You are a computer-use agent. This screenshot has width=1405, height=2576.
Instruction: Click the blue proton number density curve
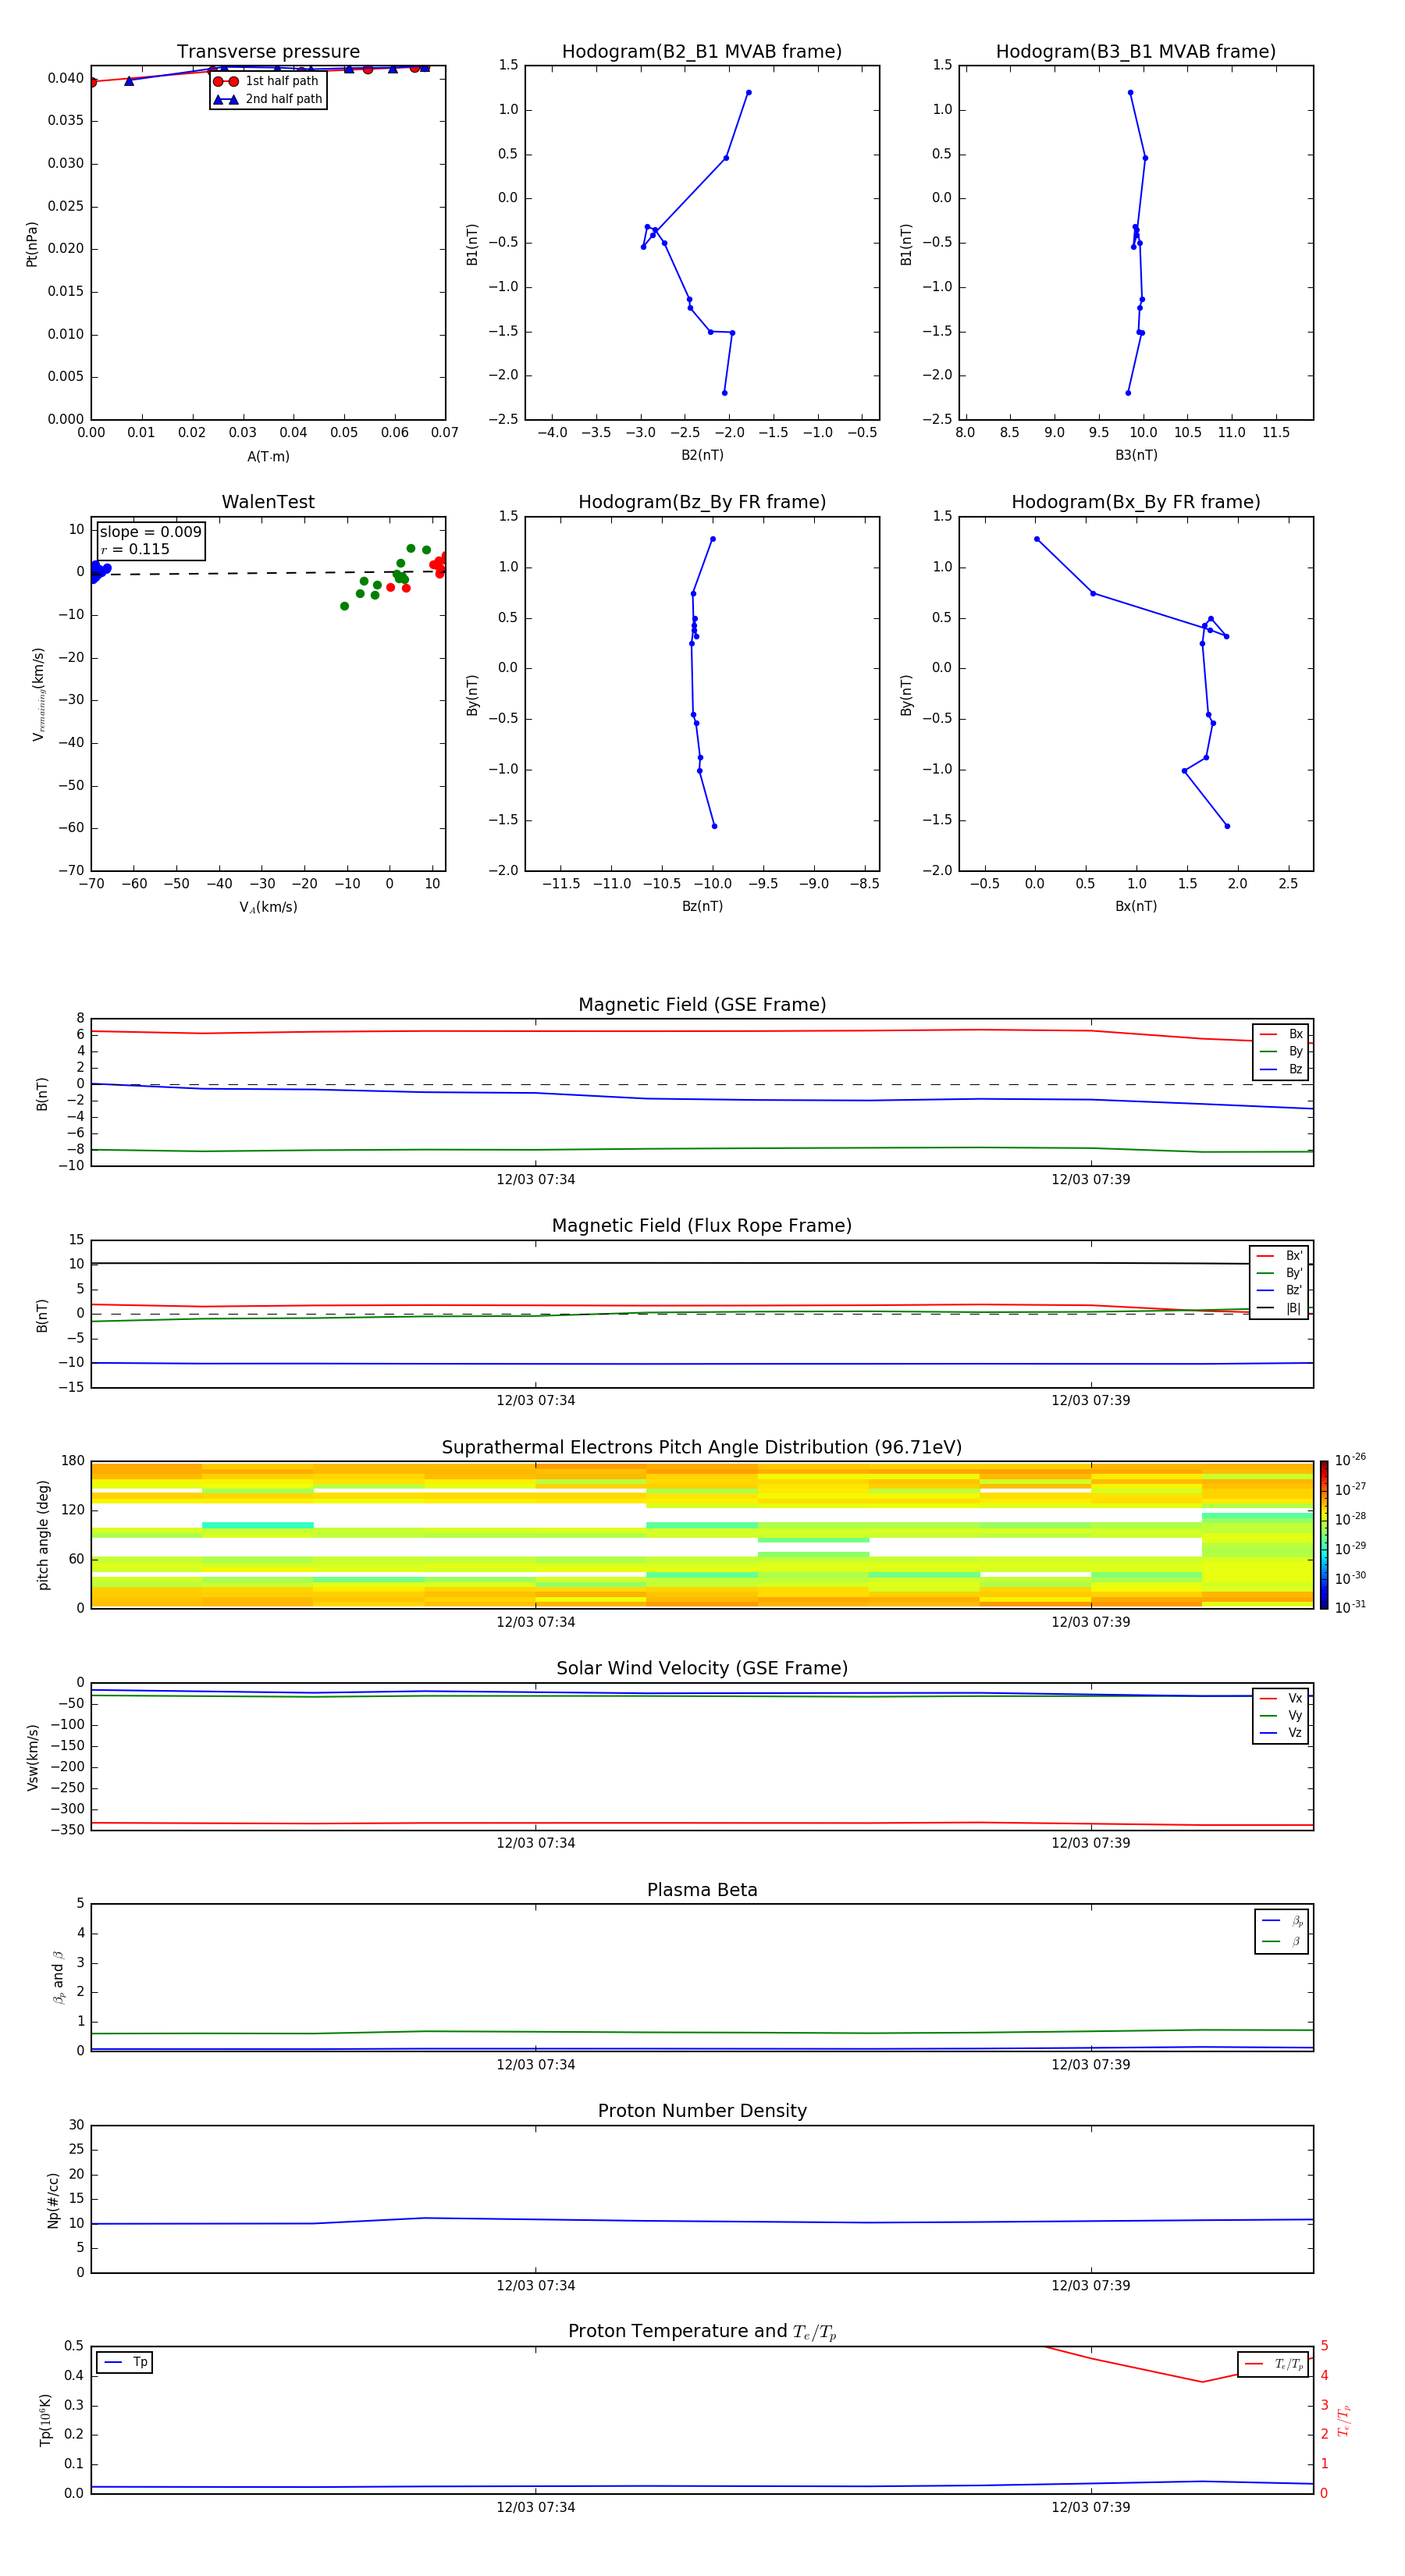[702, 2221]
